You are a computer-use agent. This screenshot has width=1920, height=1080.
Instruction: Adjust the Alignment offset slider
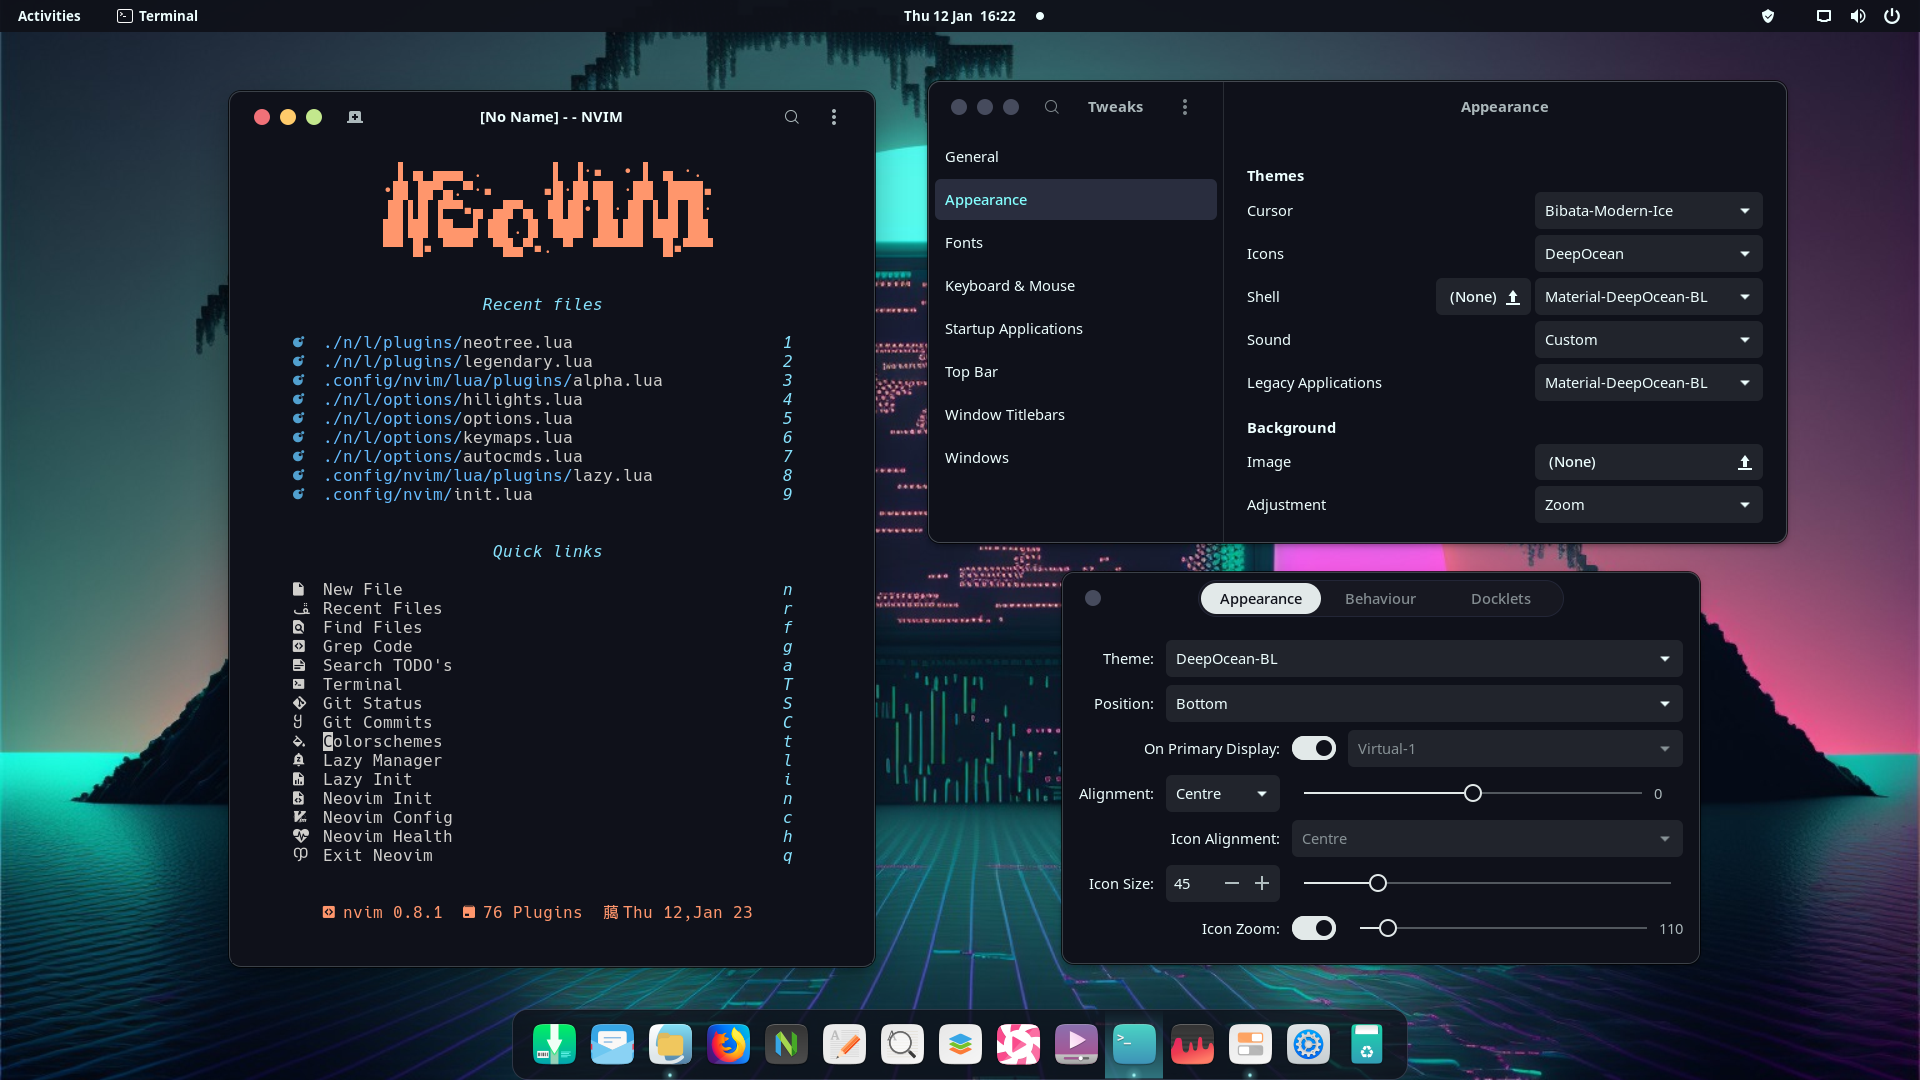point(1472,794)
